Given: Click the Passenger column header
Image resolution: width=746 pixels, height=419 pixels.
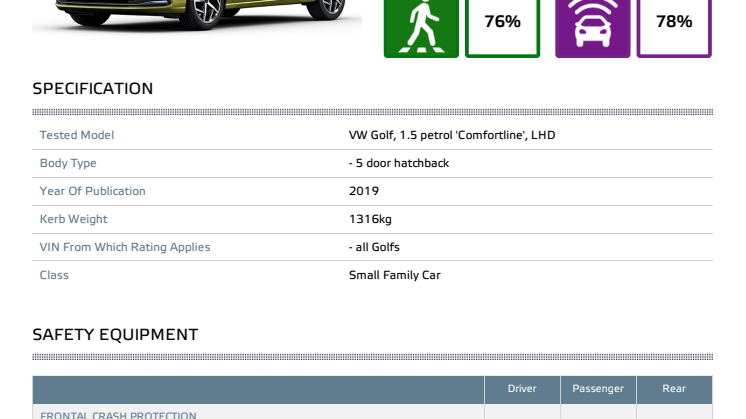Looking at the screenshot, I should pos(598,389).
